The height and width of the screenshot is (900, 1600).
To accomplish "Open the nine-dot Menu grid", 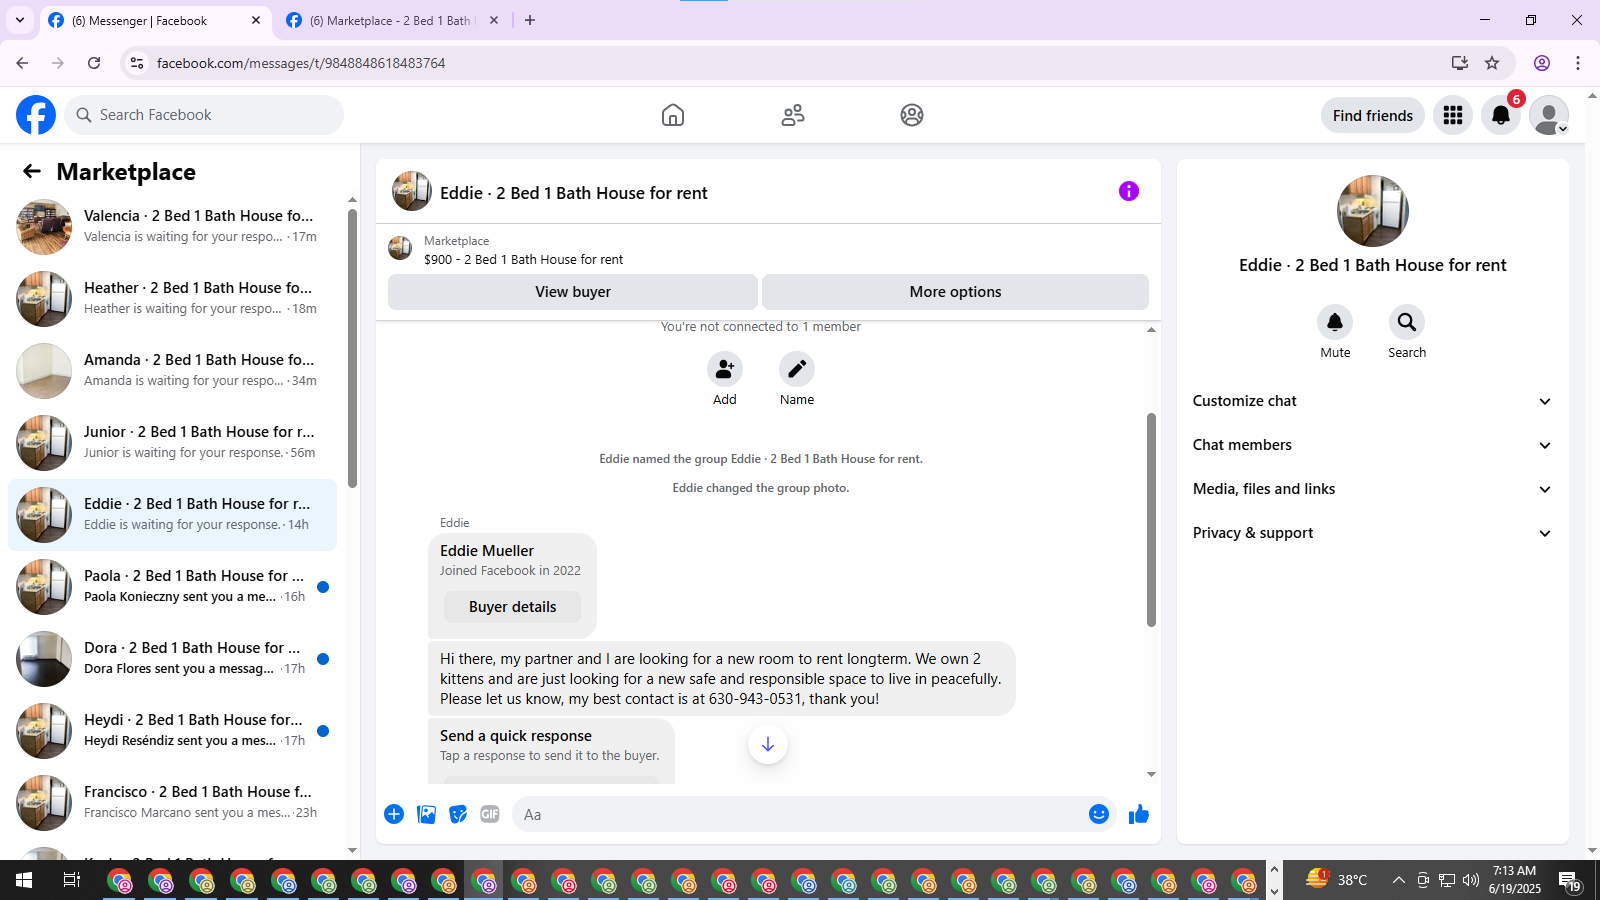I will point(1453,115).
